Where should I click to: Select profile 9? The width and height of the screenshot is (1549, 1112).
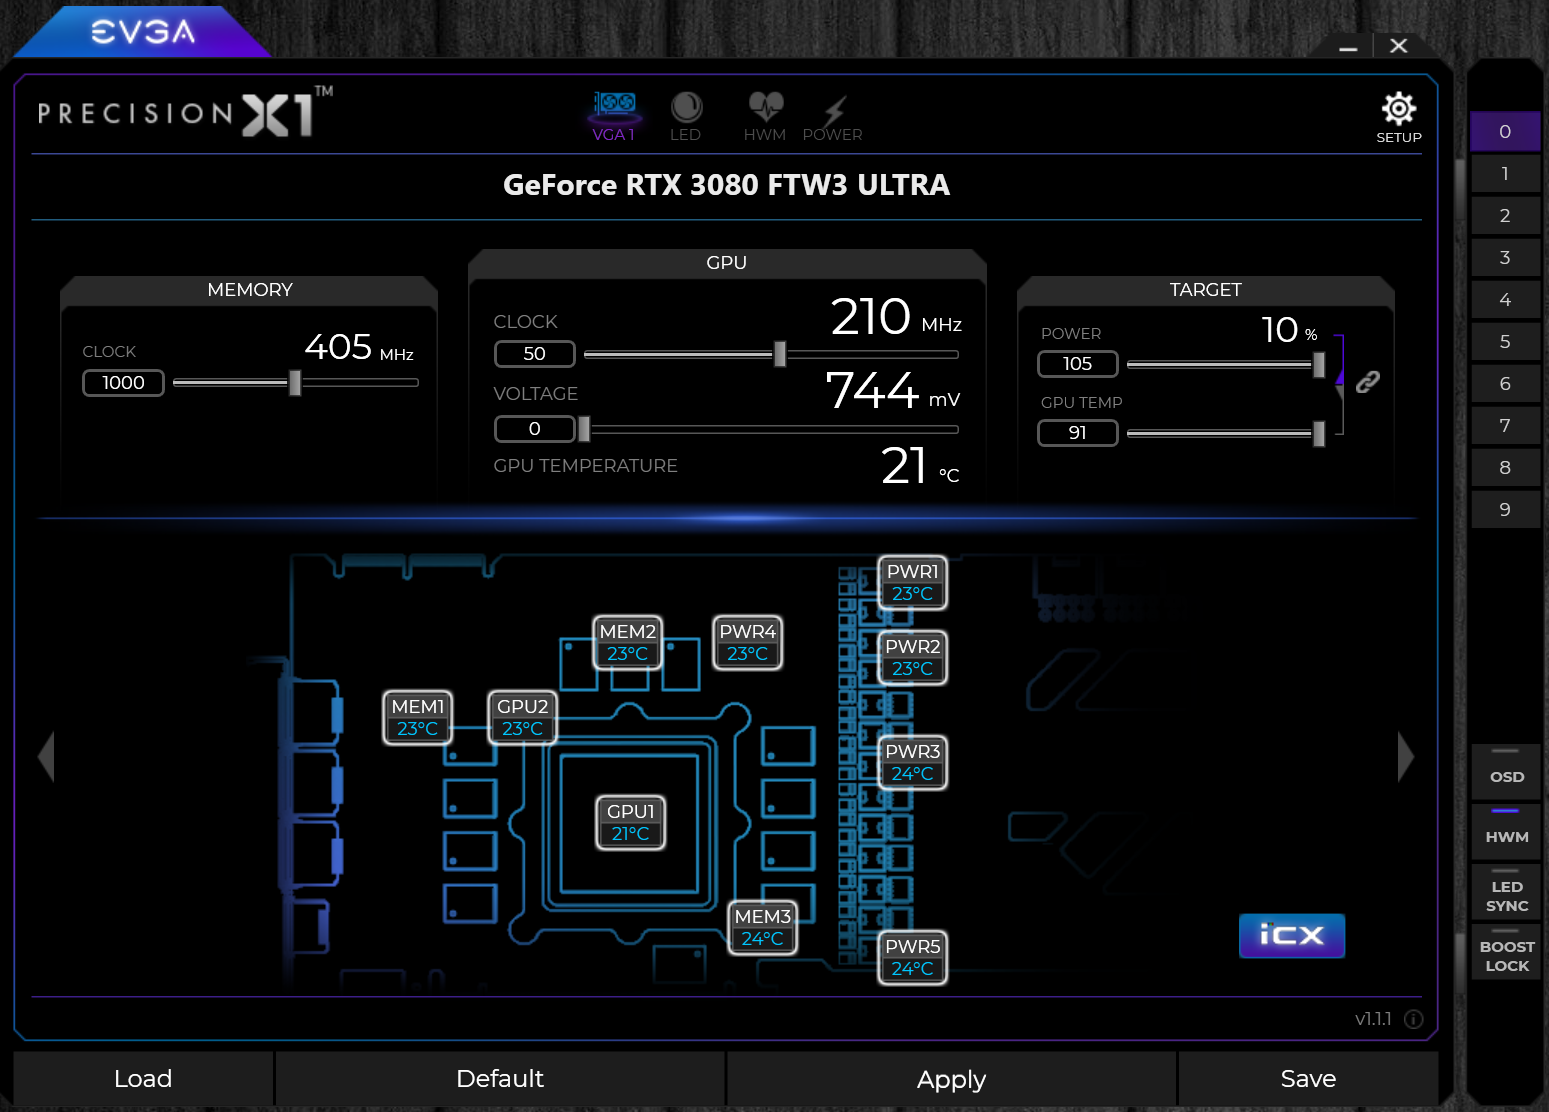[1505, 510]
